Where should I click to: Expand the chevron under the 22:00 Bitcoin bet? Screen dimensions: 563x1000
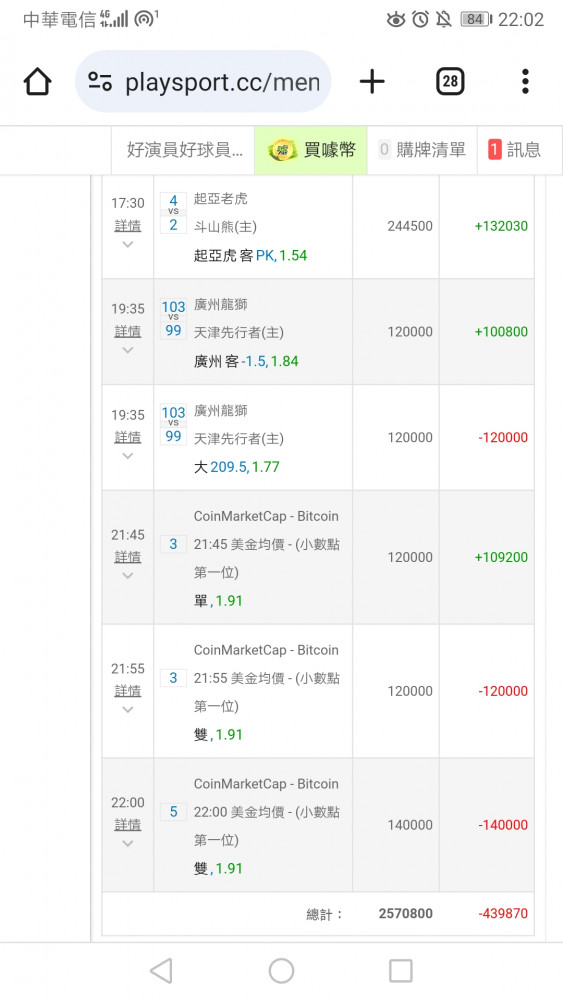pos(128,843)
